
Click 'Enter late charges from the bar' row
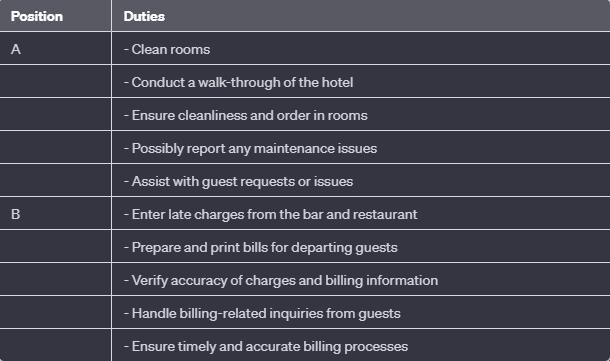[361, 214]
